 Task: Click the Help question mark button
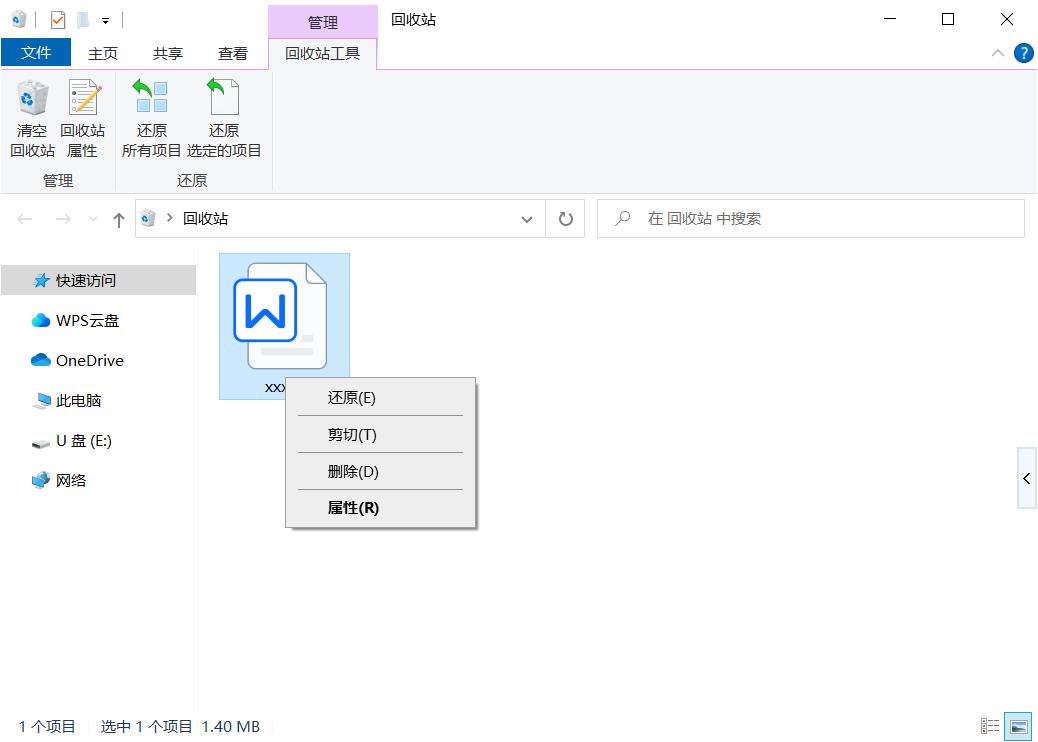pyautogui.click(x=1023, y=53)
